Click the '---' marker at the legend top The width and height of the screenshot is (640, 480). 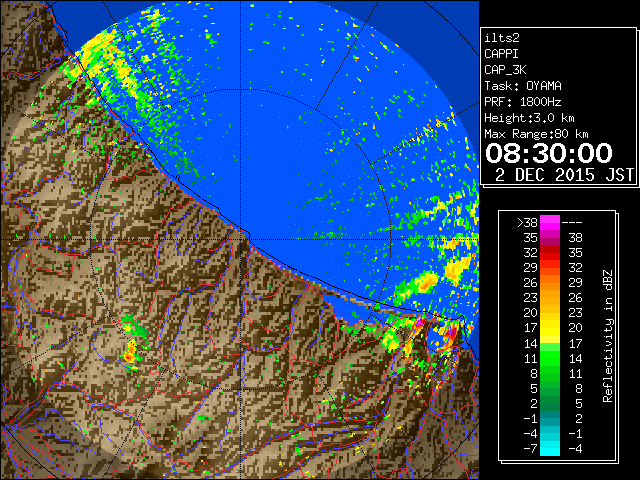(x=572, y=222)
